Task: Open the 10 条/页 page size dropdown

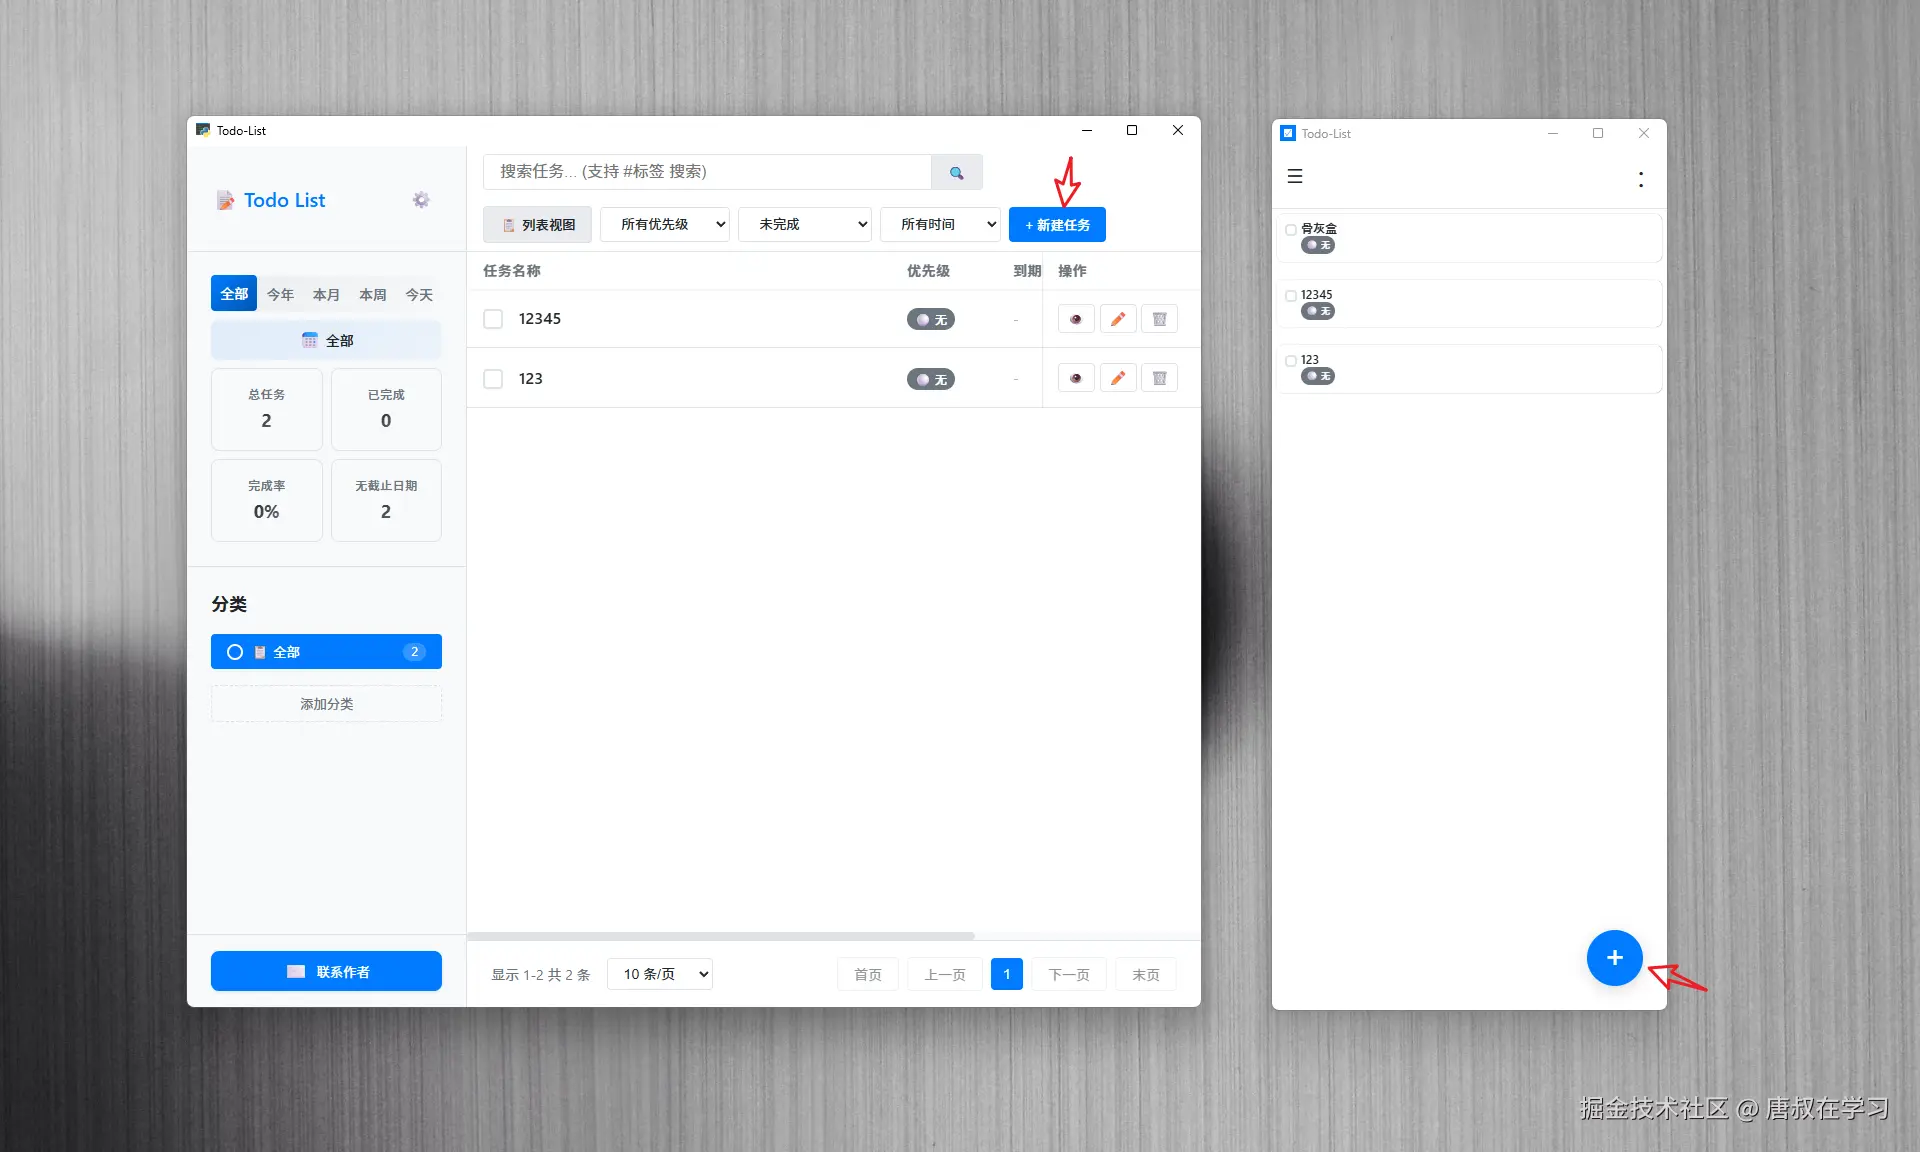Action: tap(660, 974)
